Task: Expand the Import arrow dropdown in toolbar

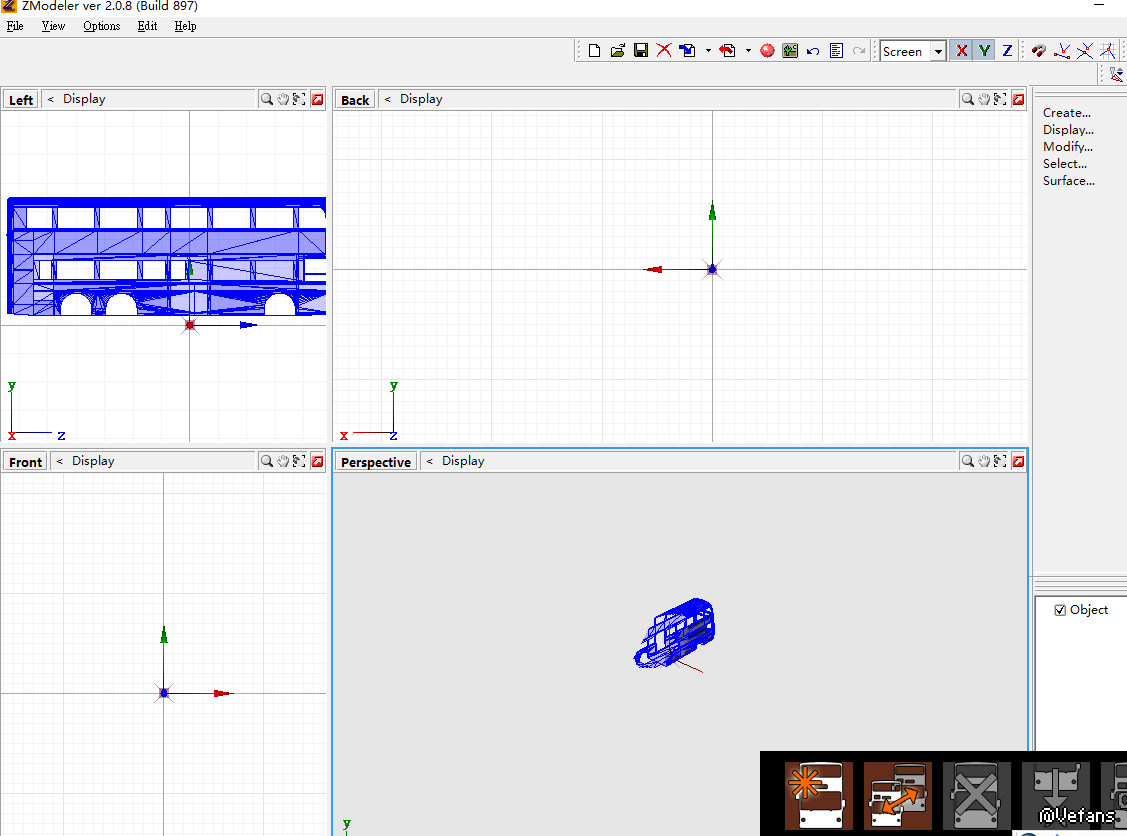Action: [708, 51]
